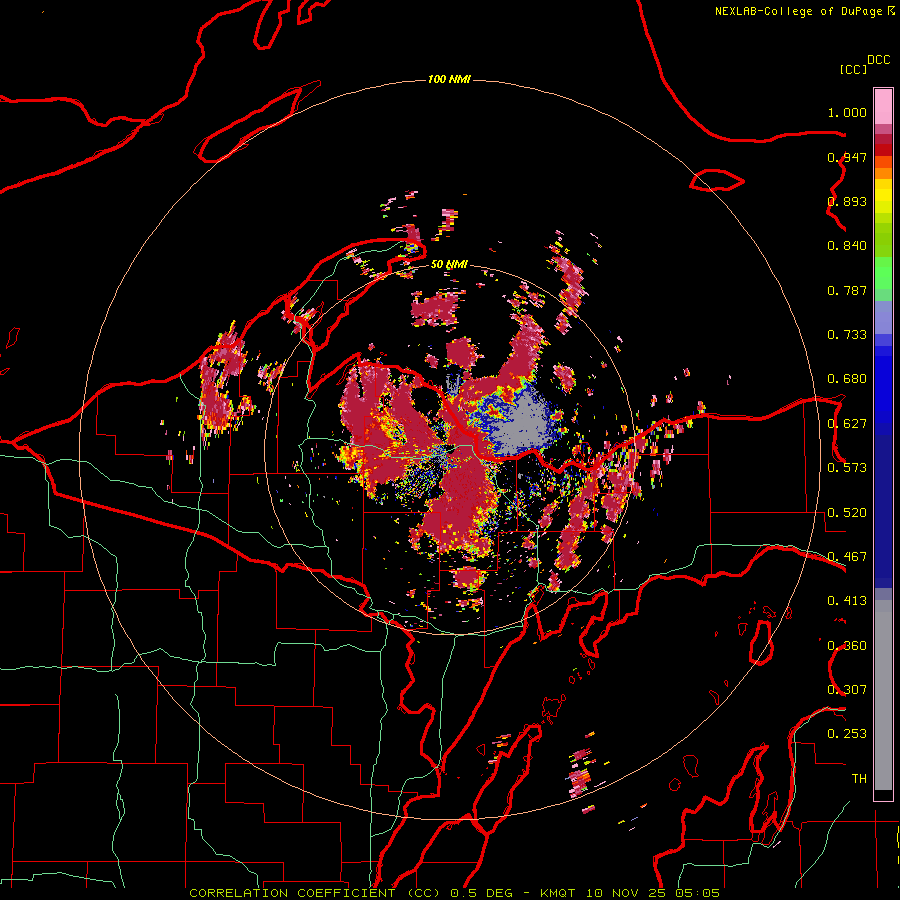Image resolution: width=900 pixels, height=900 pixels.
Task: Select the 0.467 scale value
Action: click(x=847, y=557)
